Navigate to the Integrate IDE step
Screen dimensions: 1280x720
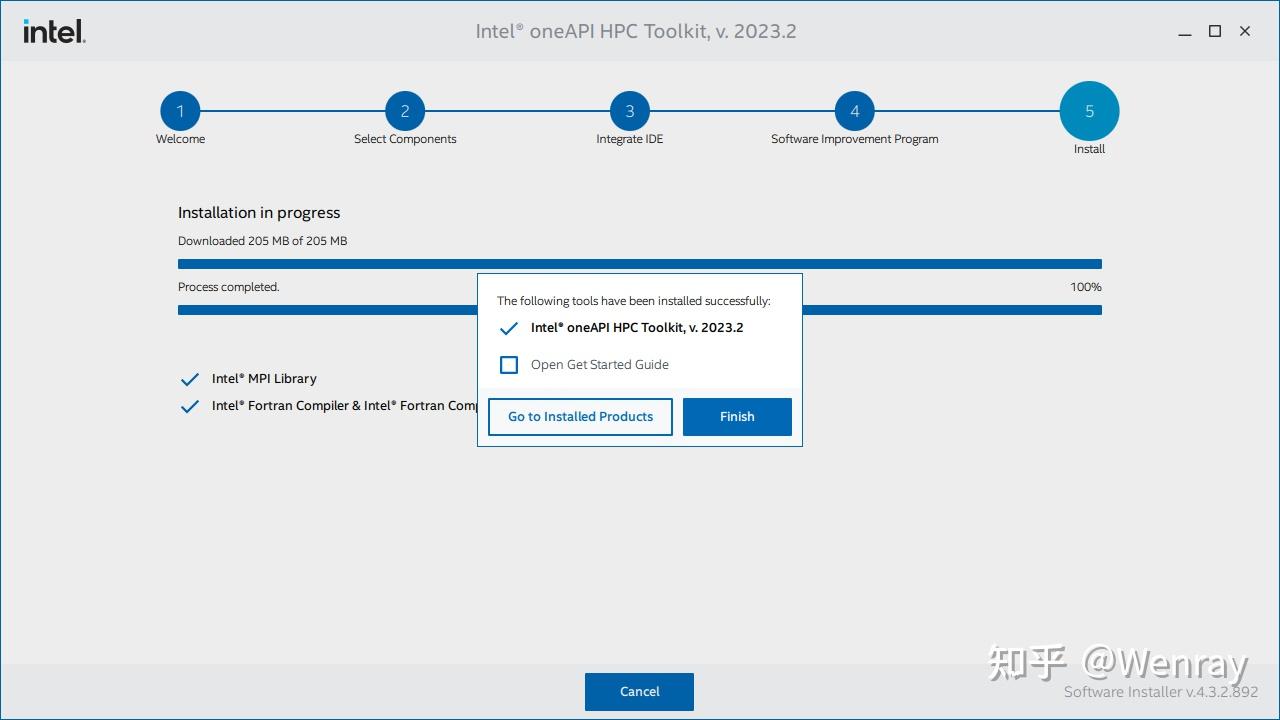pos(629,111)
